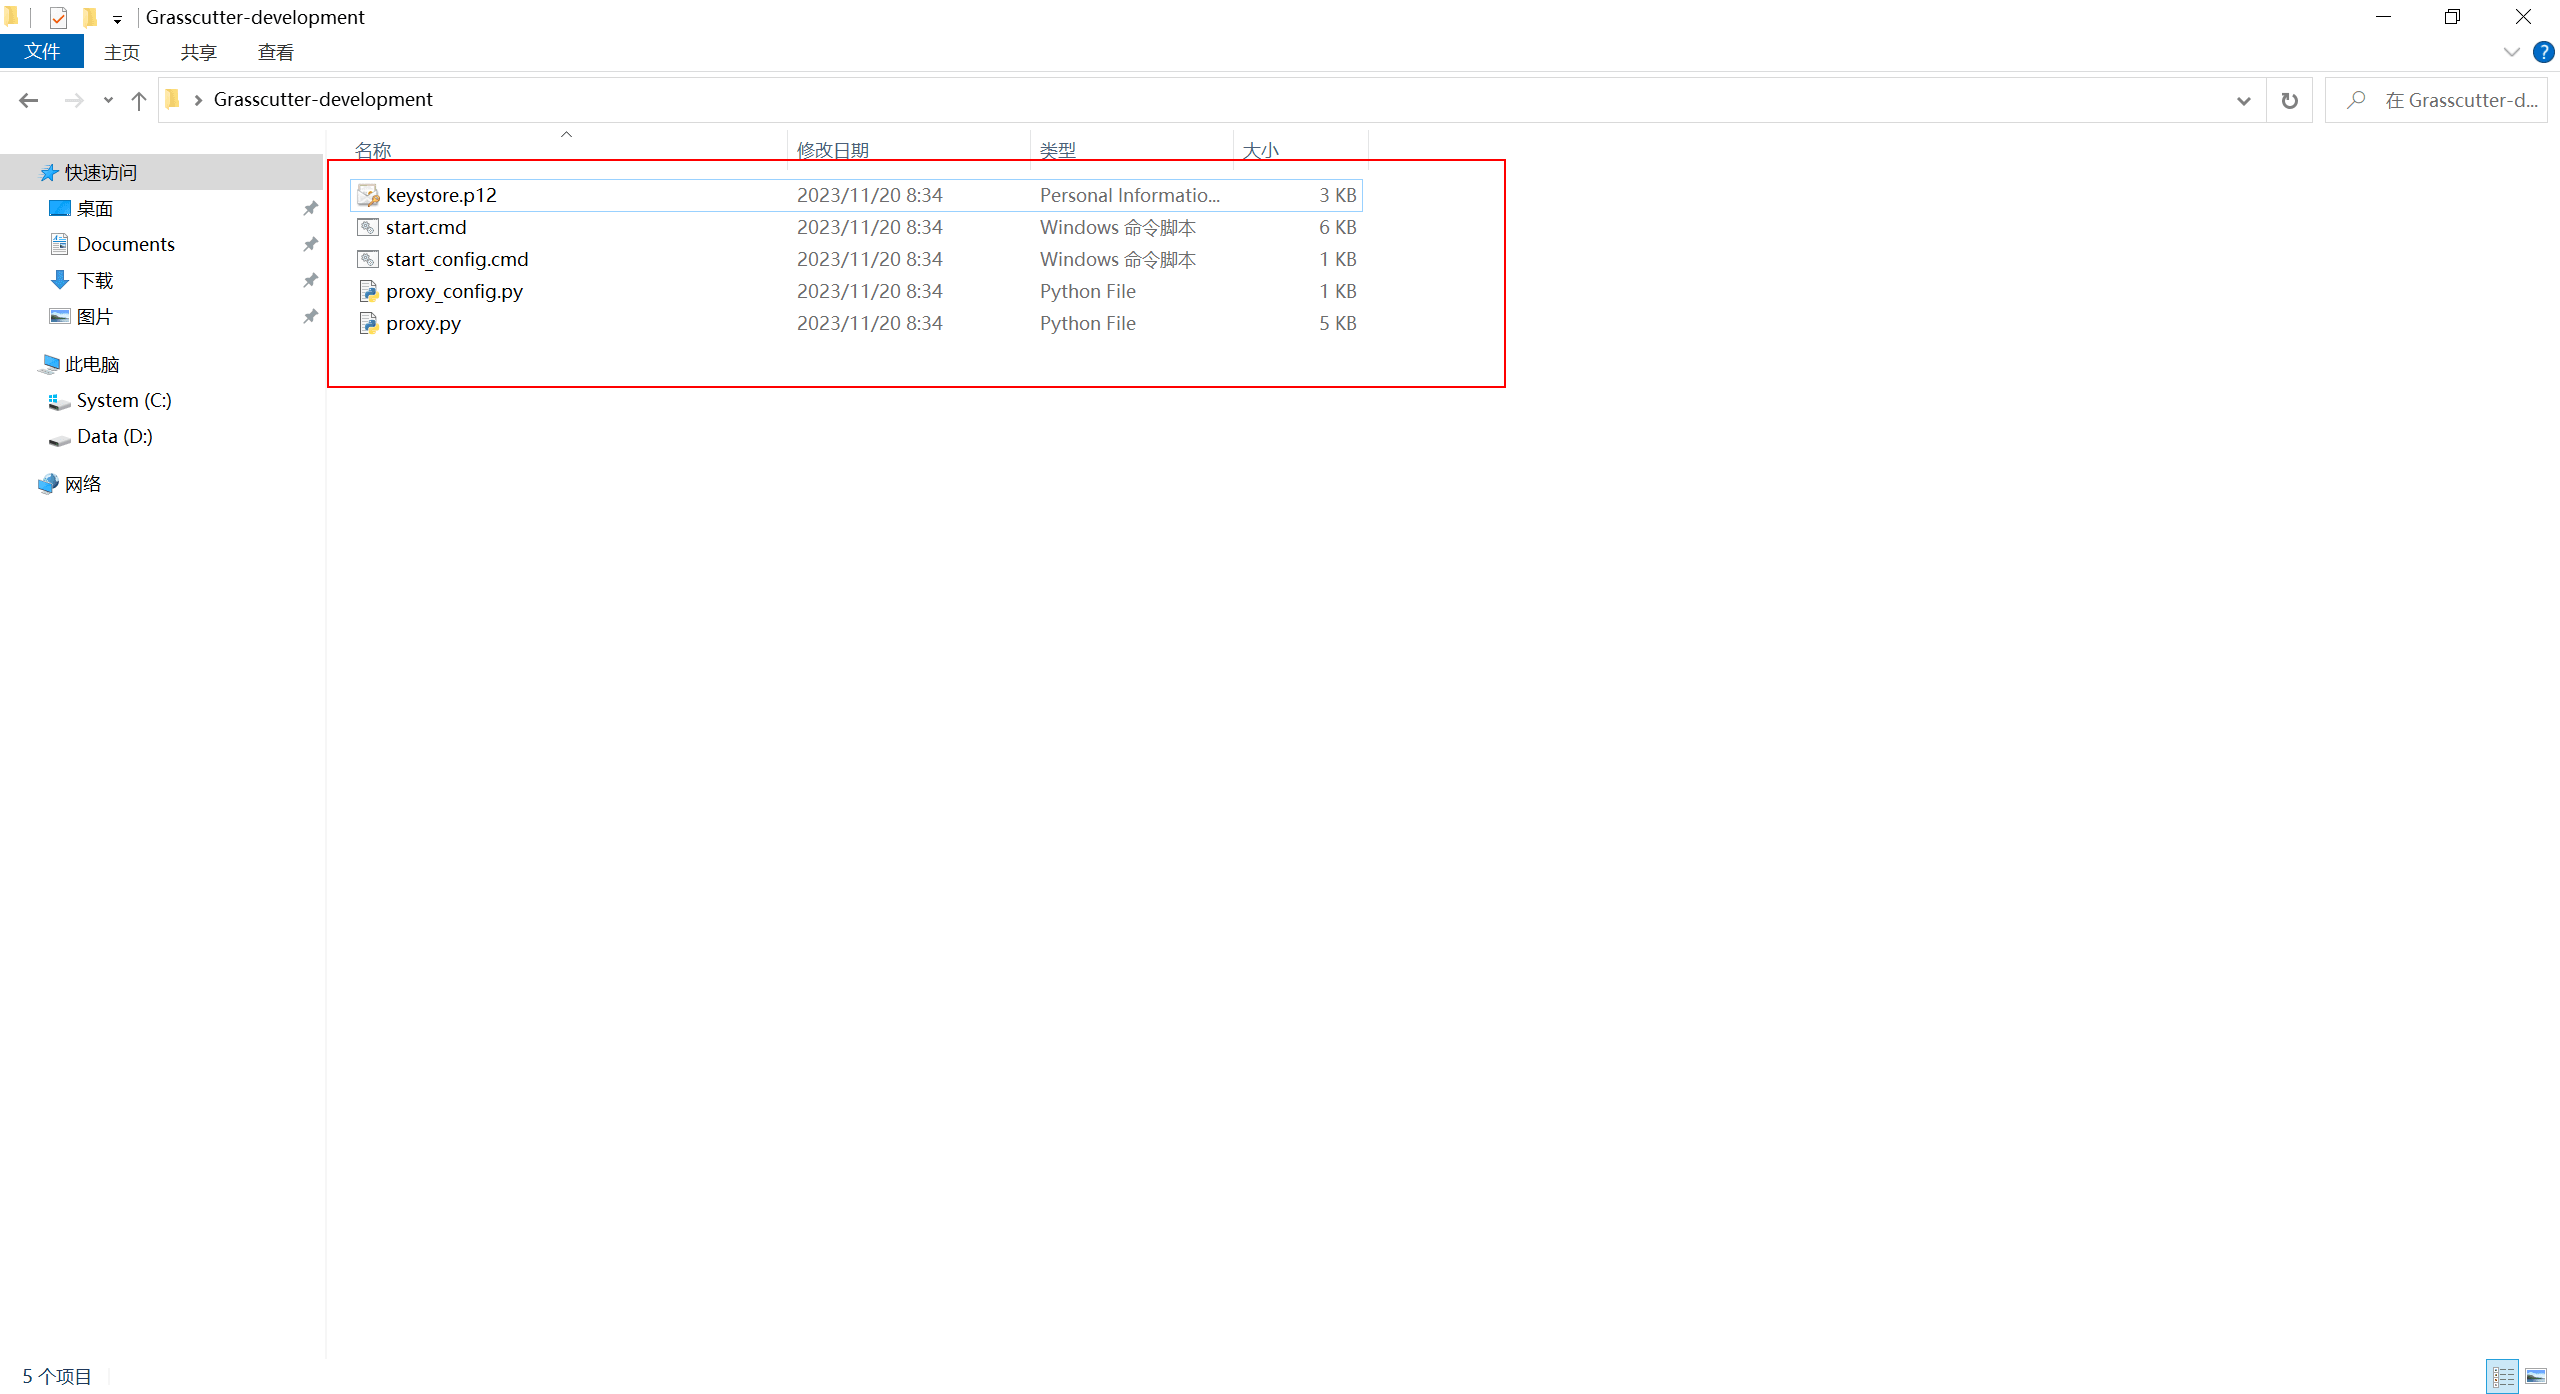Click the 5 个项目 status bar text

(57, 1376)
